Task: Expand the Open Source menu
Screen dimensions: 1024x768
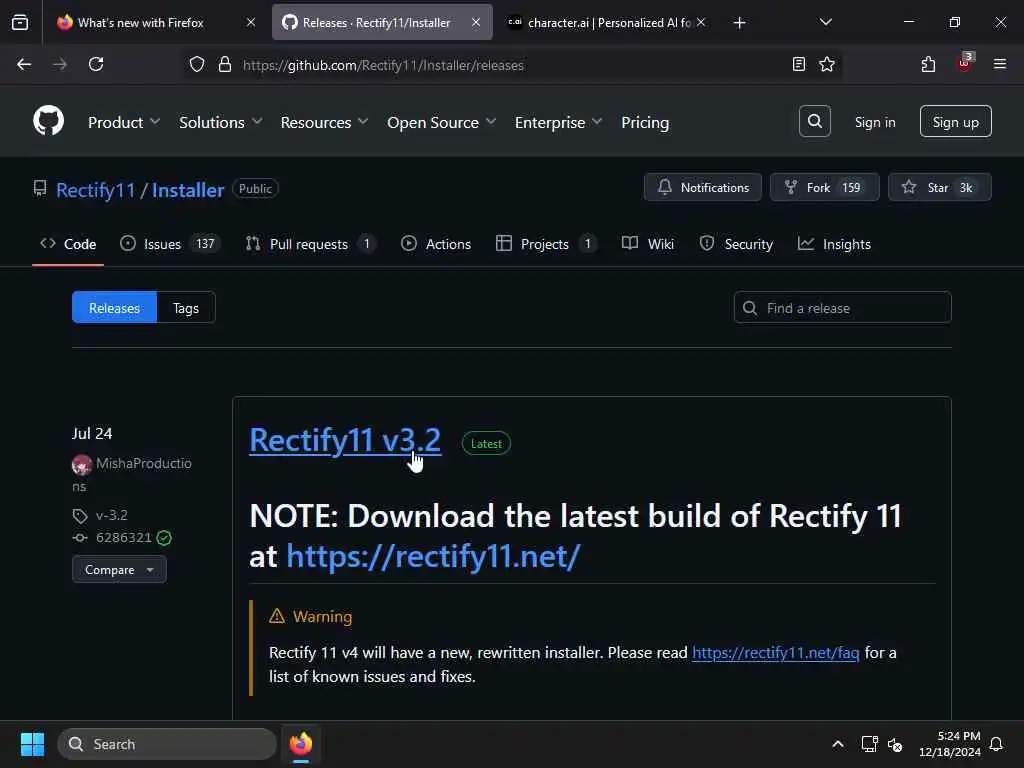Action: coord(441,122)
